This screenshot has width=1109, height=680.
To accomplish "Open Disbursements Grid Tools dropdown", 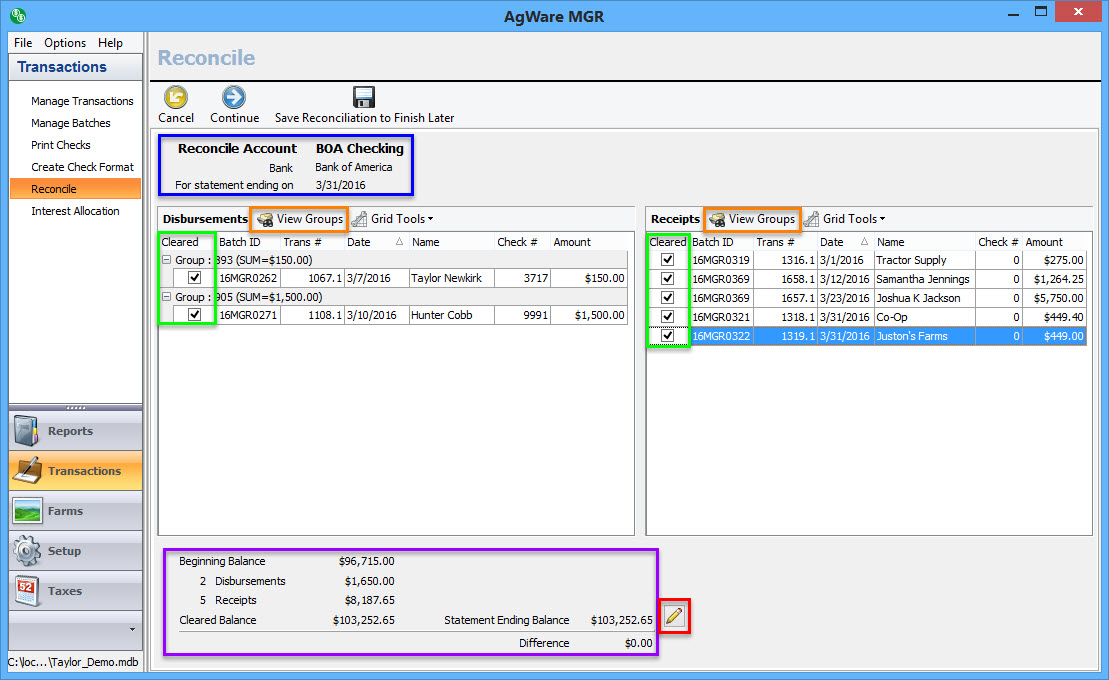I will point(394,219).
